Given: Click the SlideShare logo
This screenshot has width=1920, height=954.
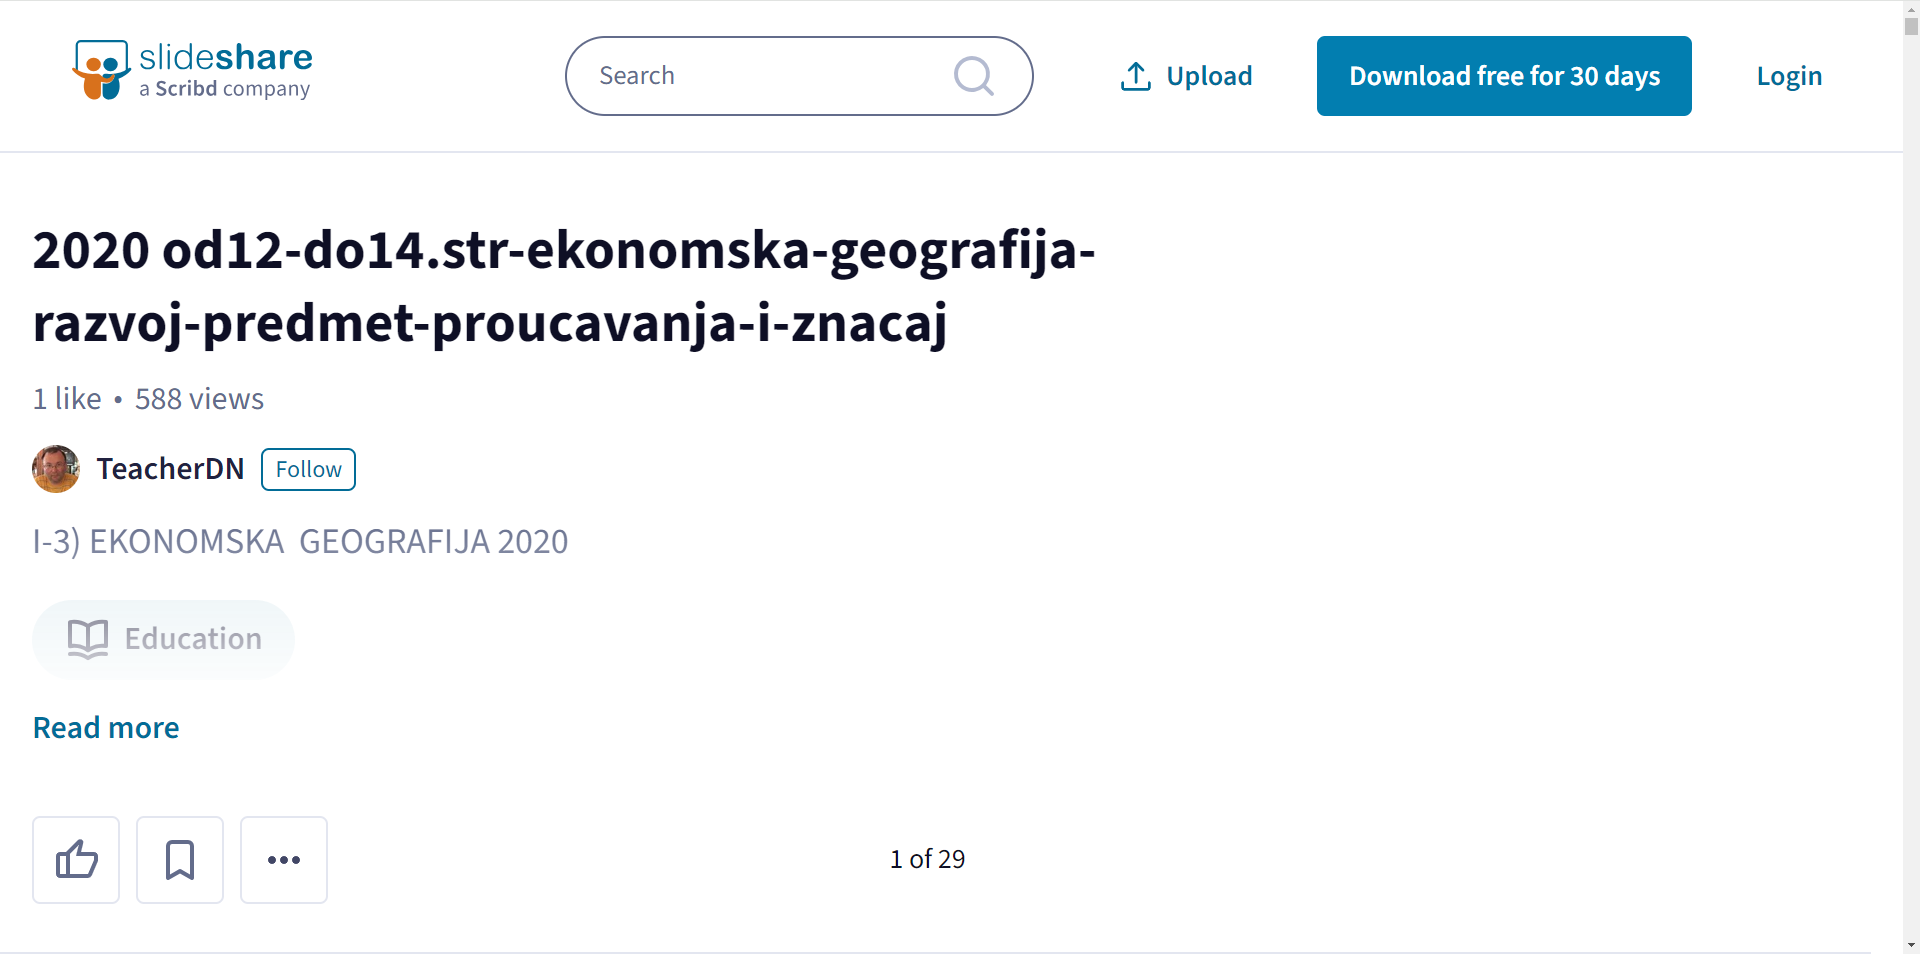Looking at the screenshot, I should click(192, 70).
